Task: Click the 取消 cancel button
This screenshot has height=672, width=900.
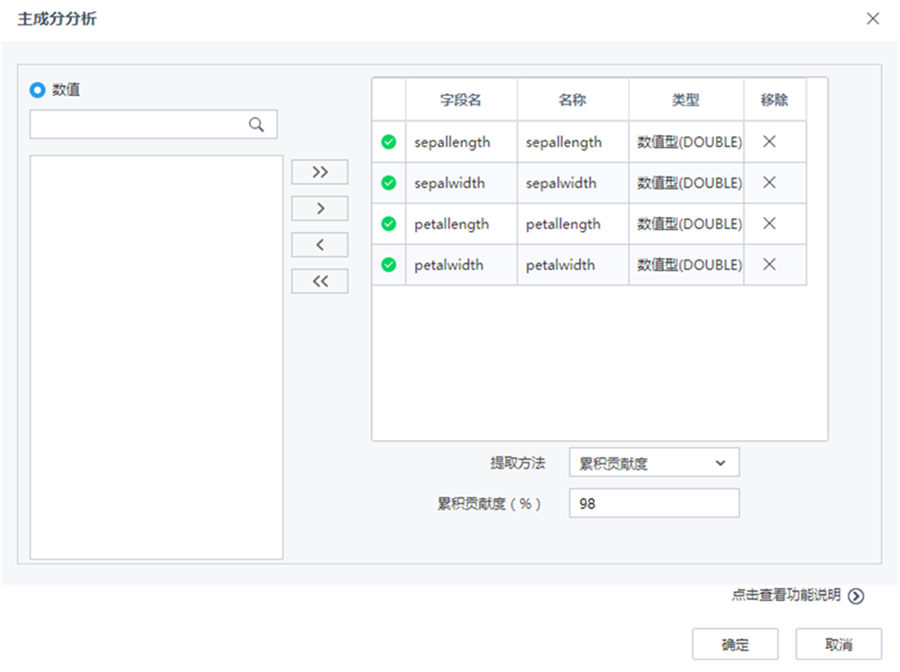Action: pos(838,644)
